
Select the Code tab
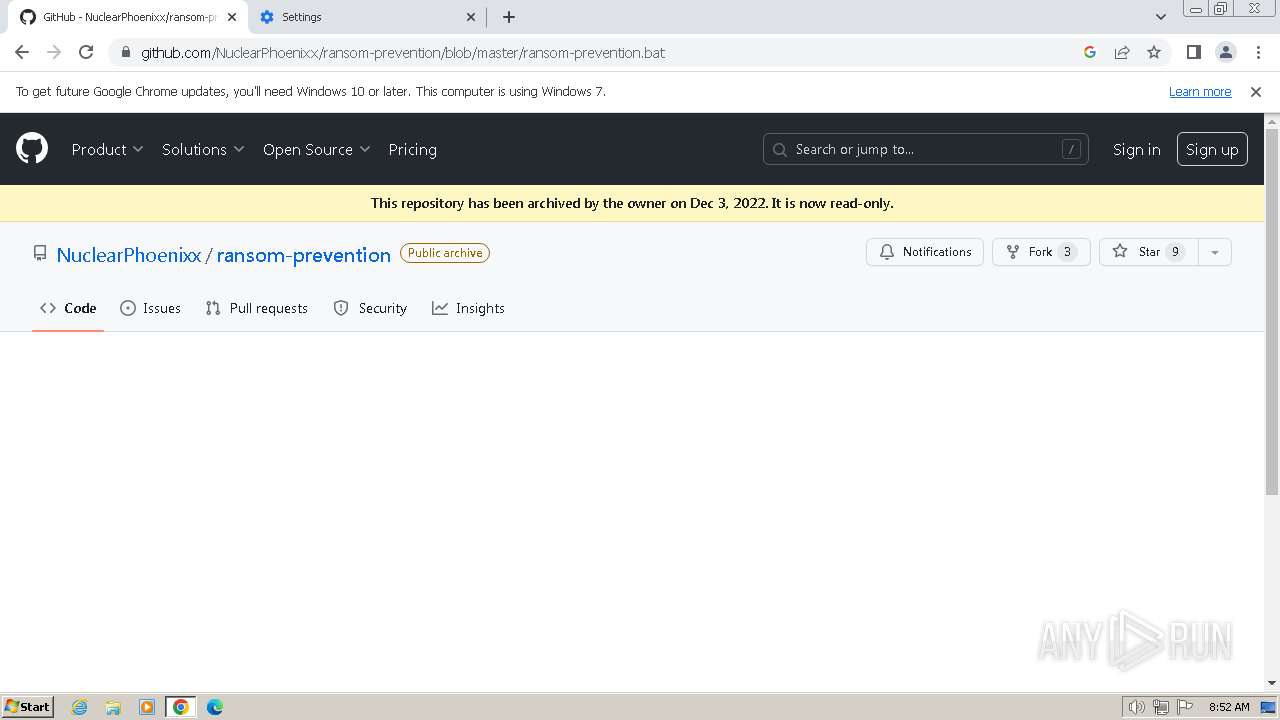(x=68, y=308)
